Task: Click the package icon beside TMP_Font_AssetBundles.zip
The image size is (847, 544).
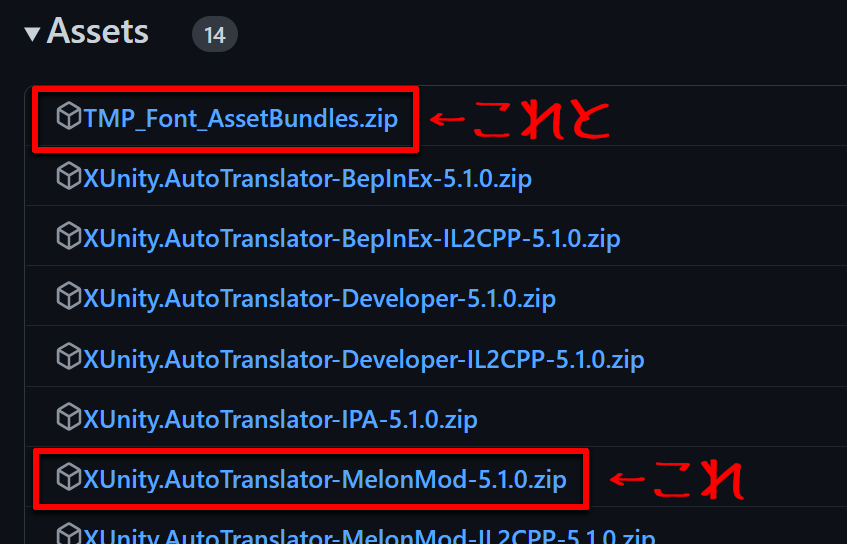Action: (x=68, y=118)
